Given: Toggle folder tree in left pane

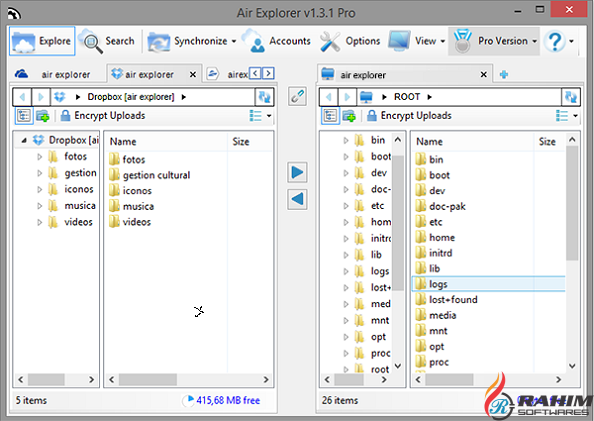Looking at the screenshot, I should click(x=24, y=116).
